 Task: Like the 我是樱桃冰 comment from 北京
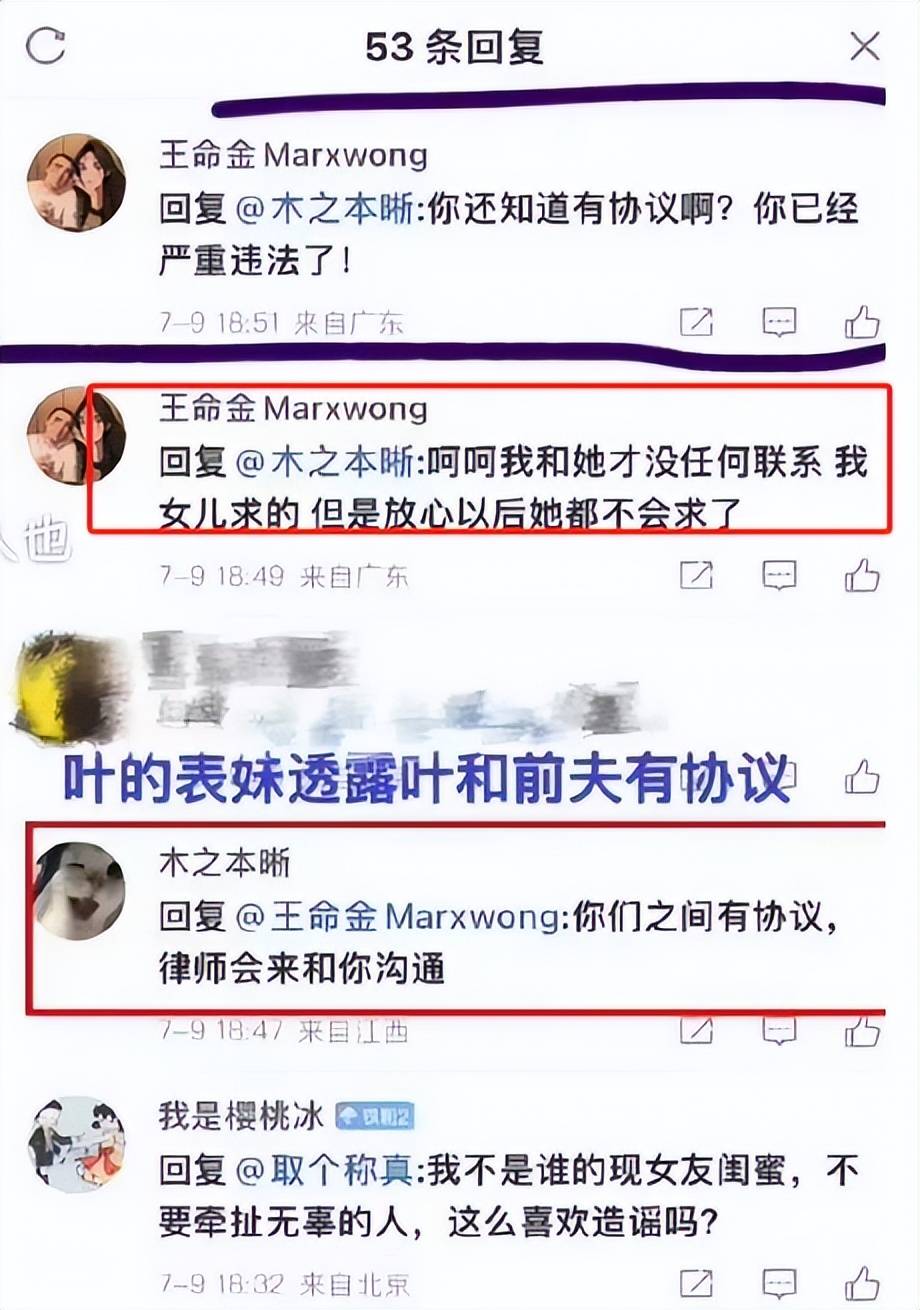point(862,1282)
